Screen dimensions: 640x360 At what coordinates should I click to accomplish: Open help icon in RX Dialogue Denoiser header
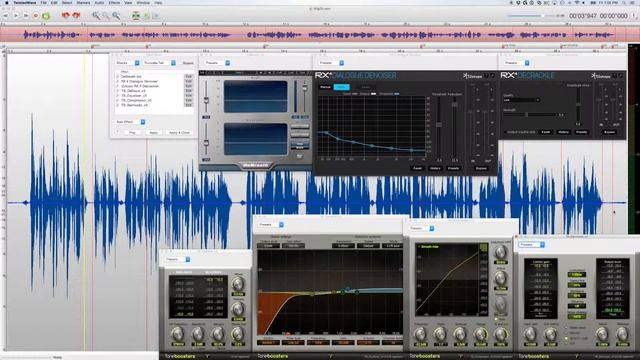tap(487, 76)
